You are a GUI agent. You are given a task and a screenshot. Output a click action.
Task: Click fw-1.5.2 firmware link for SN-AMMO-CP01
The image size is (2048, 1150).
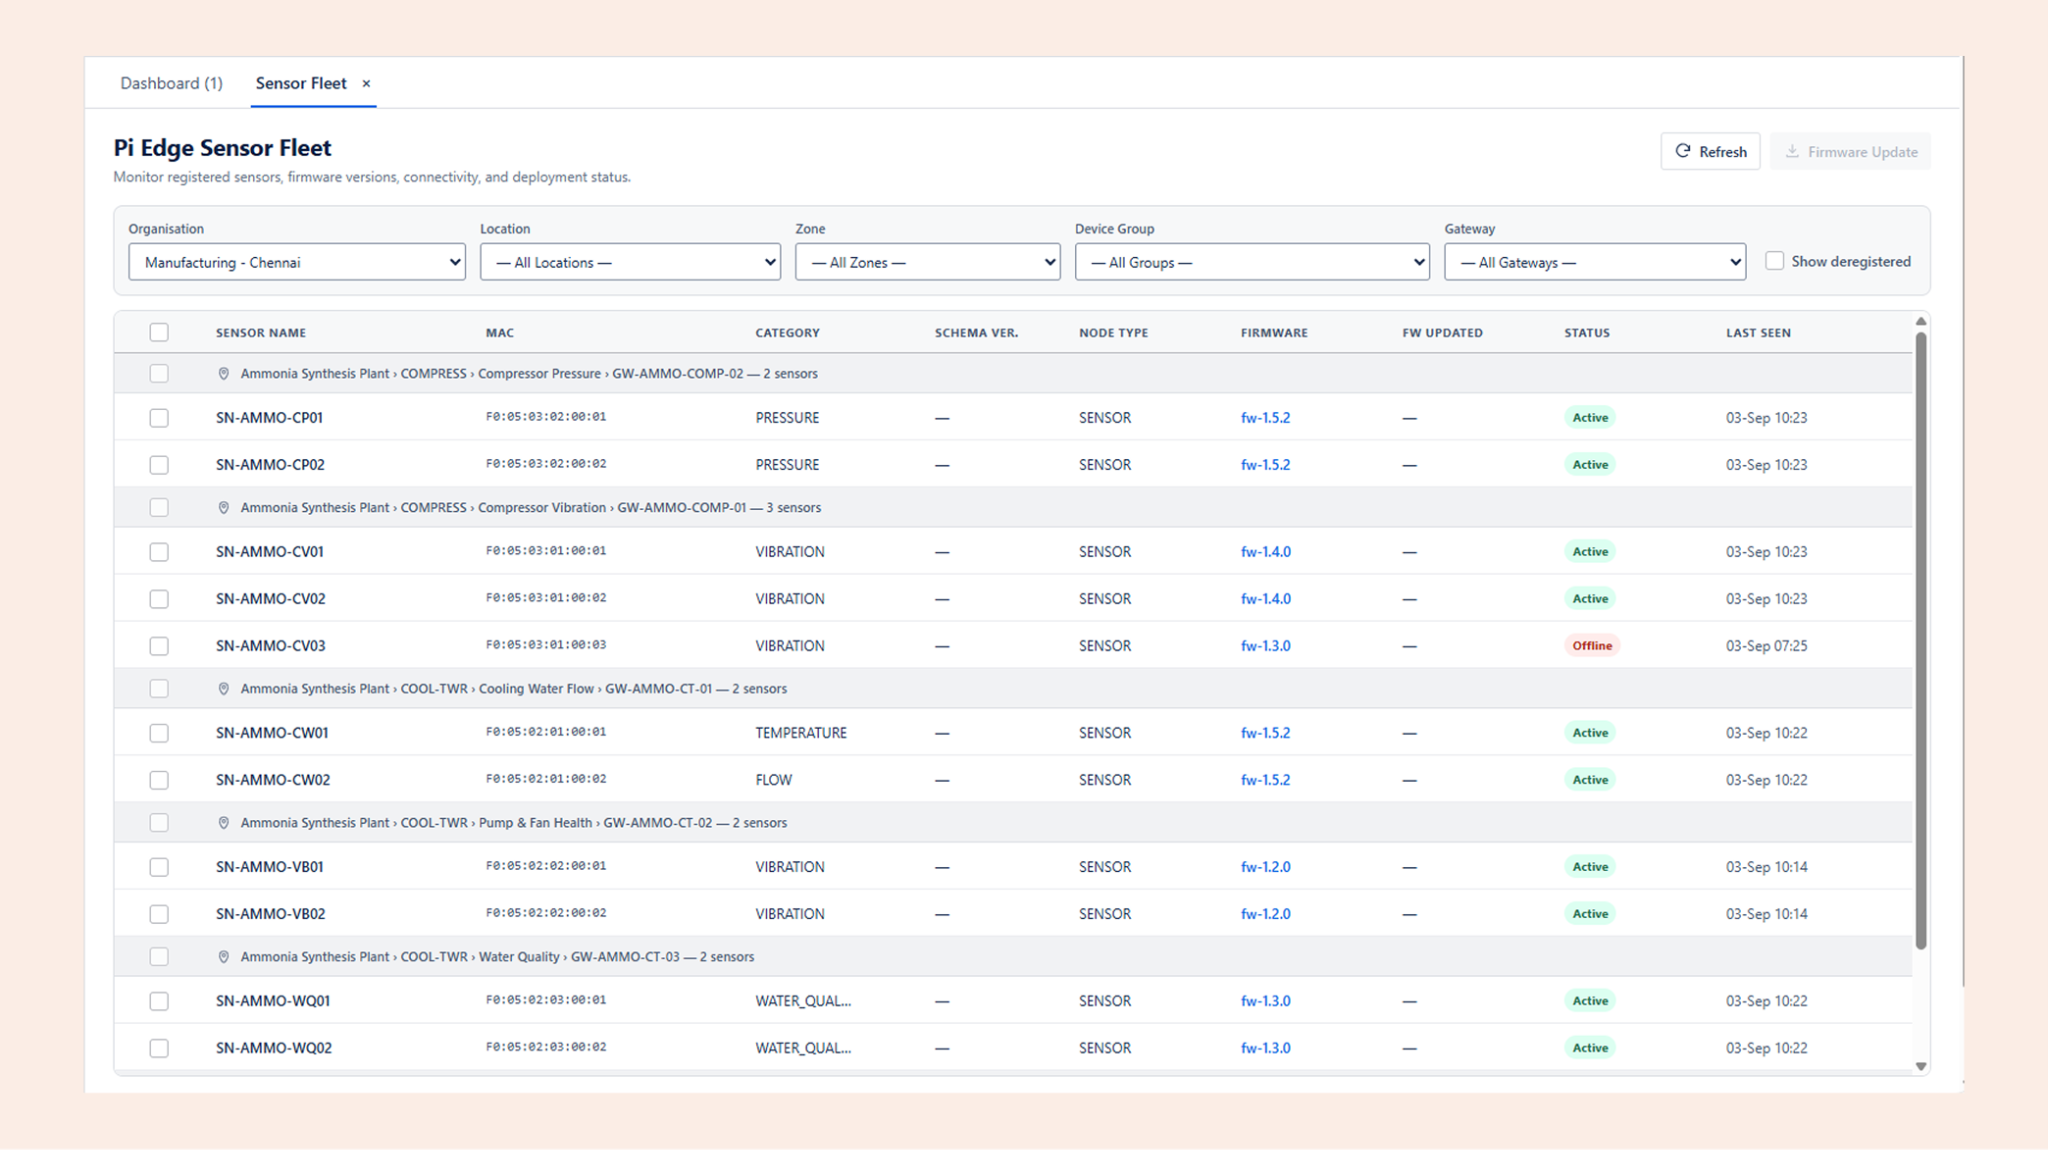pyautogui.click(x=1265, y=418)
